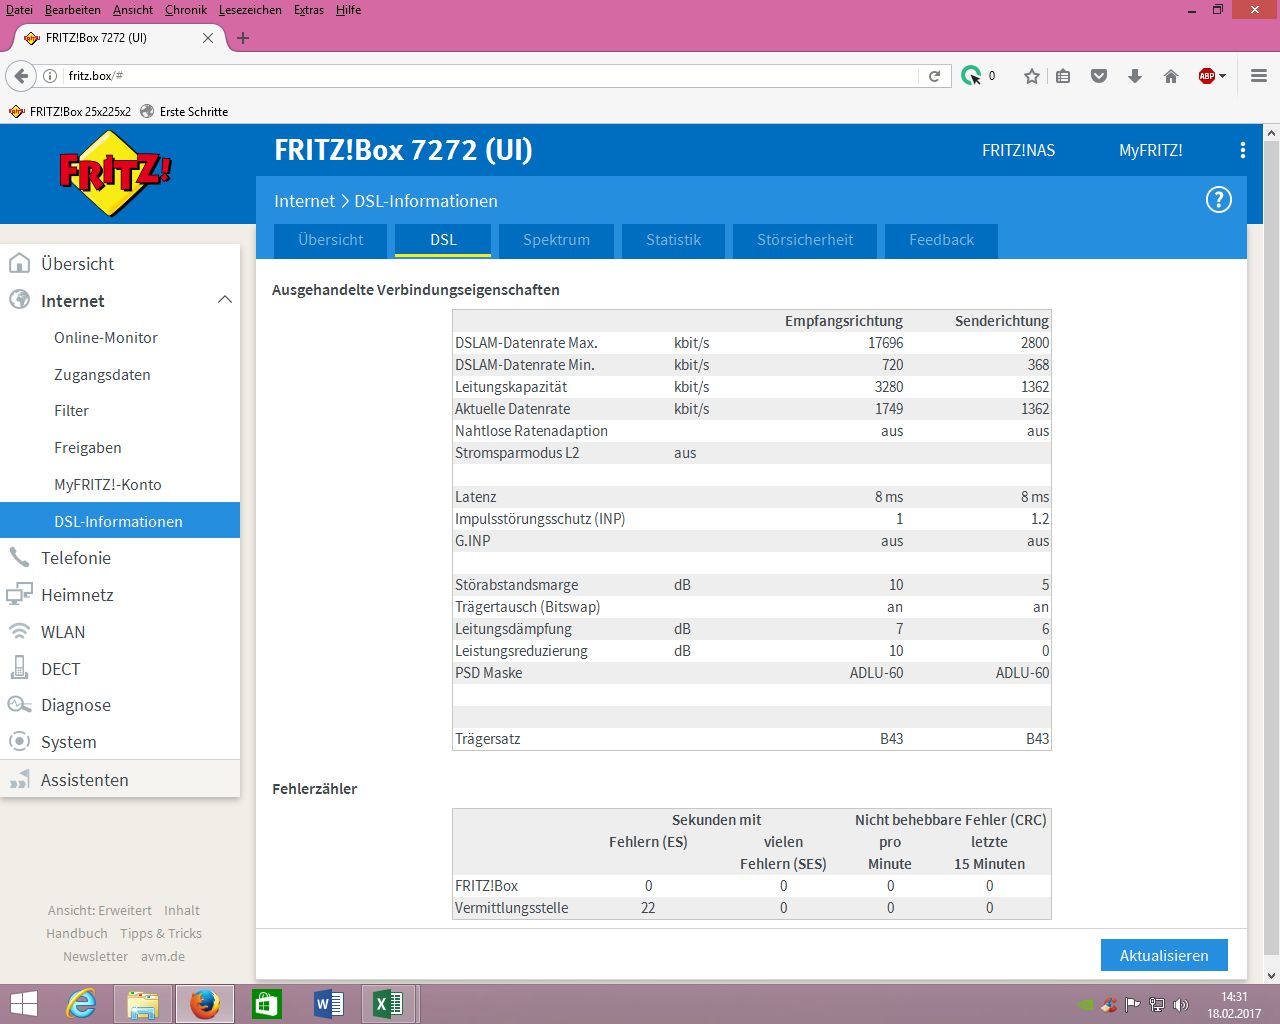Open the Firefox hamburger menu

coord(1258,76)
